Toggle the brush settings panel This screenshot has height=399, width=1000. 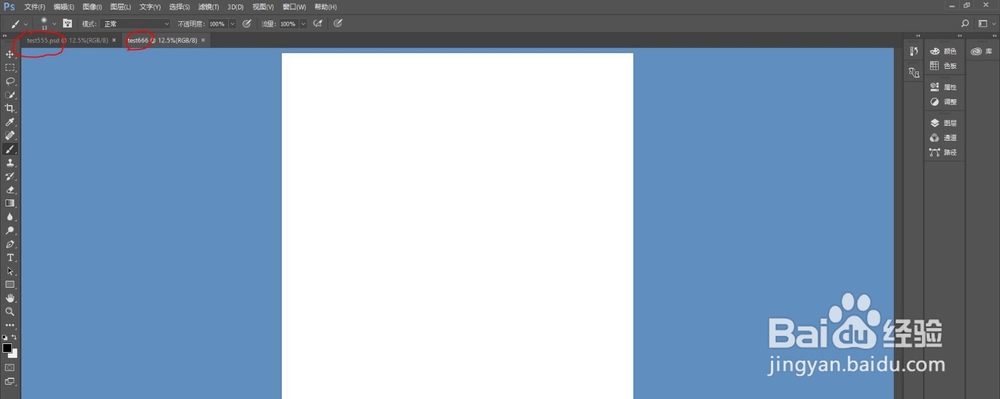click(67, 24)
